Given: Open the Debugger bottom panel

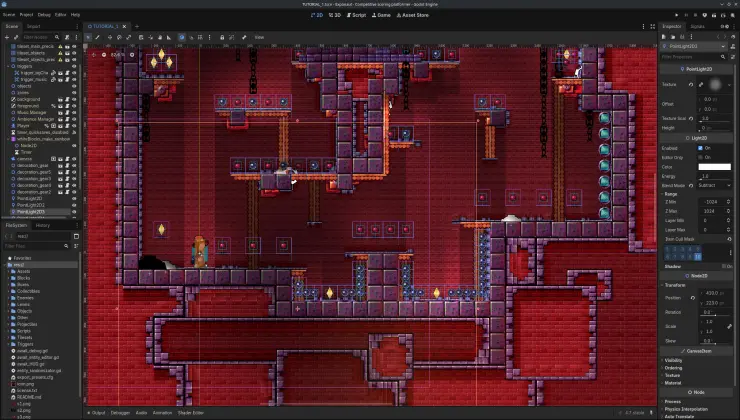Looking at the screenshot, I should click(x=120, y=412).
